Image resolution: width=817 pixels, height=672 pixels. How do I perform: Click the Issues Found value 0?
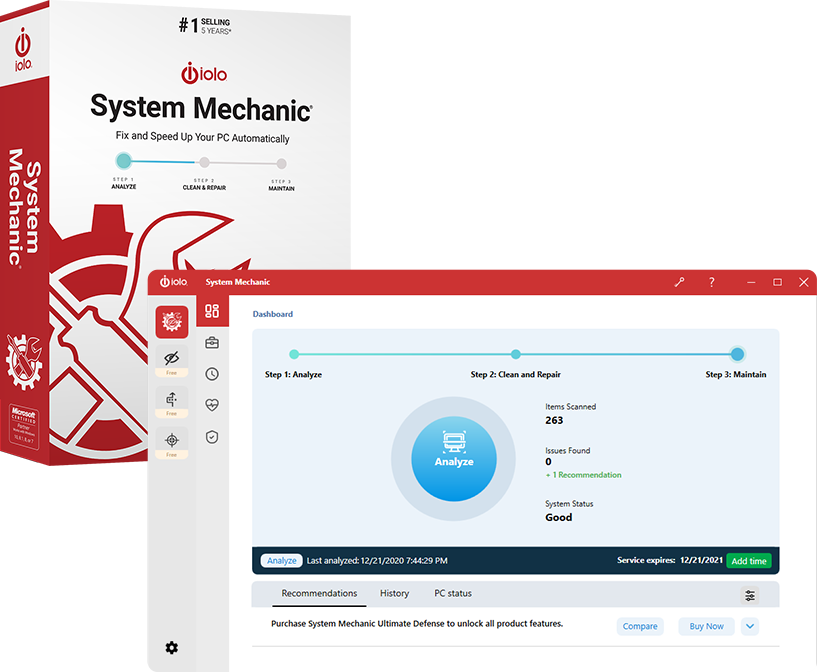(548, 462)
